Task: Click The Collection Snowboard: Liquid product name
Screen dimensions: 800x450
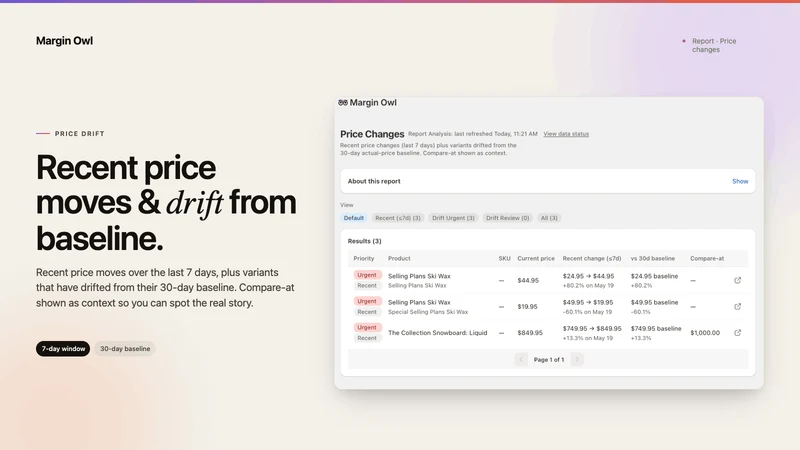Action: click(x=437, y=333)
